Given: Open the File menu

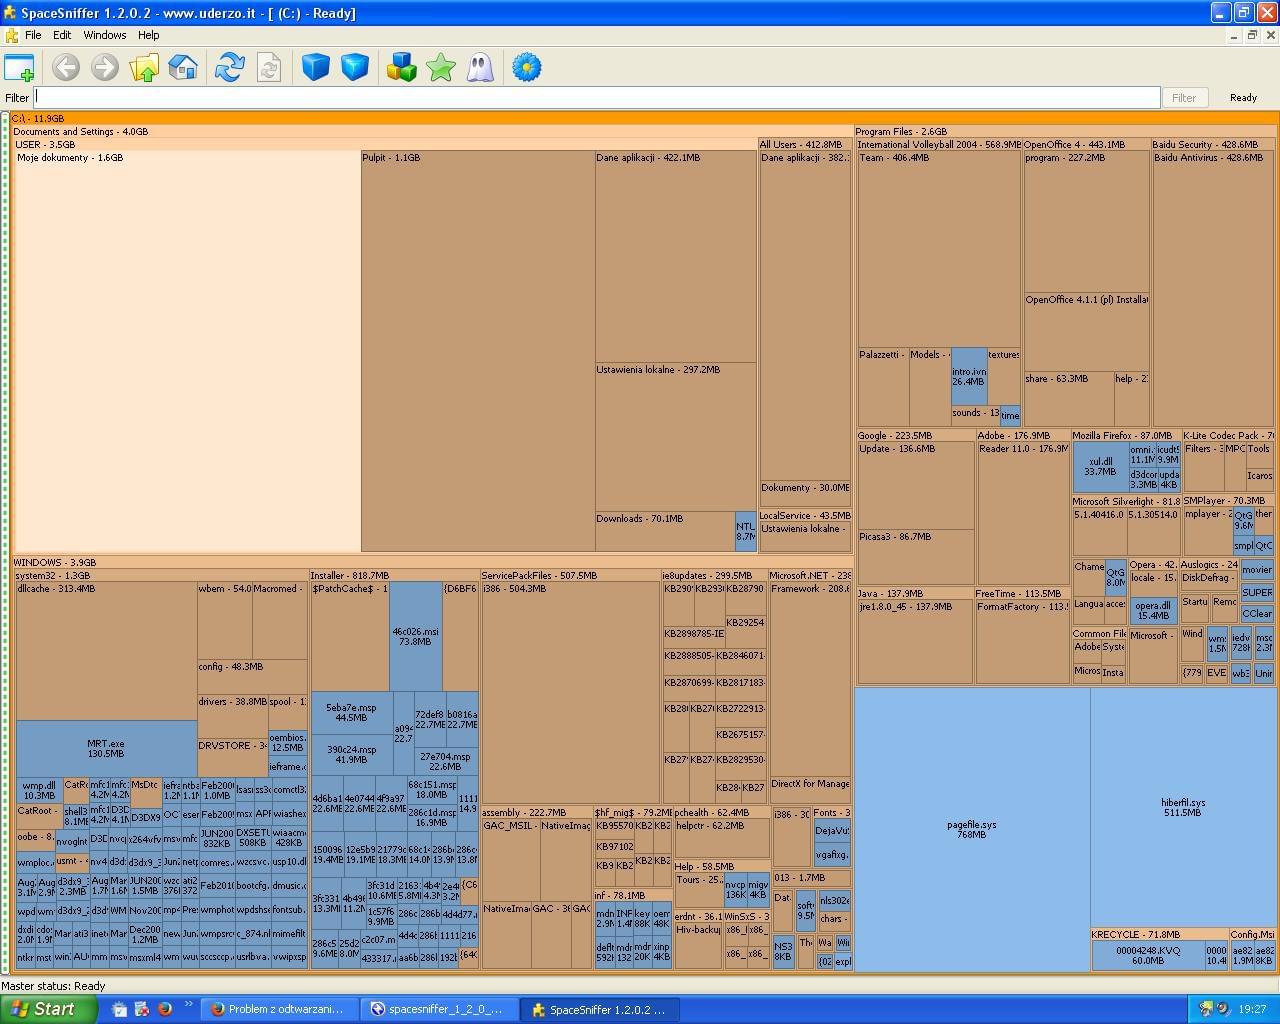Looking at the screenshot, I should point(33,35).
